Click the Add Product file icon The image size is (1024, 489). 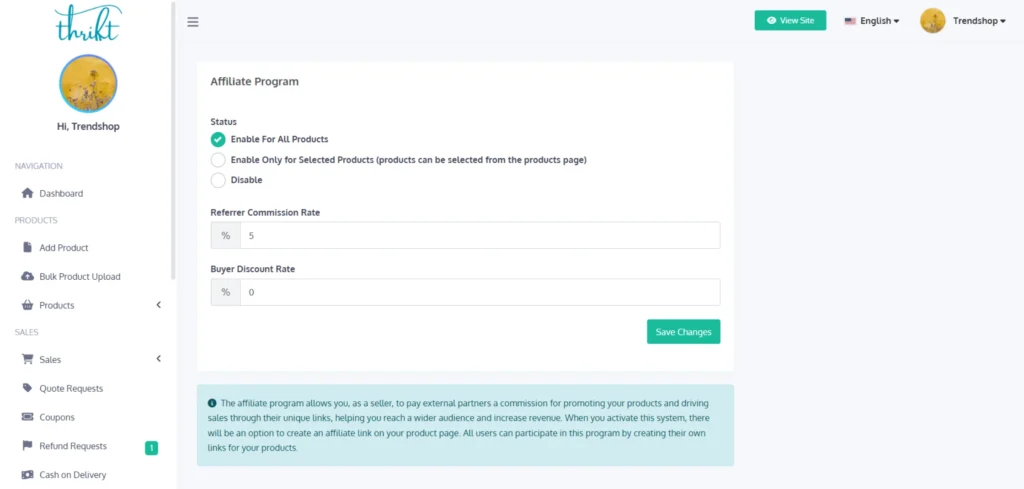(x=28, y=247)
